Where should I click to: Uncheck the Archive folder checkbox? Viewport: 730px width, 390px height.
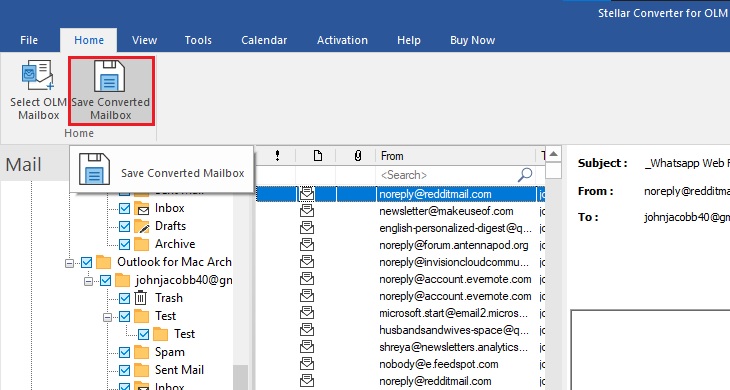coord(124,244)
